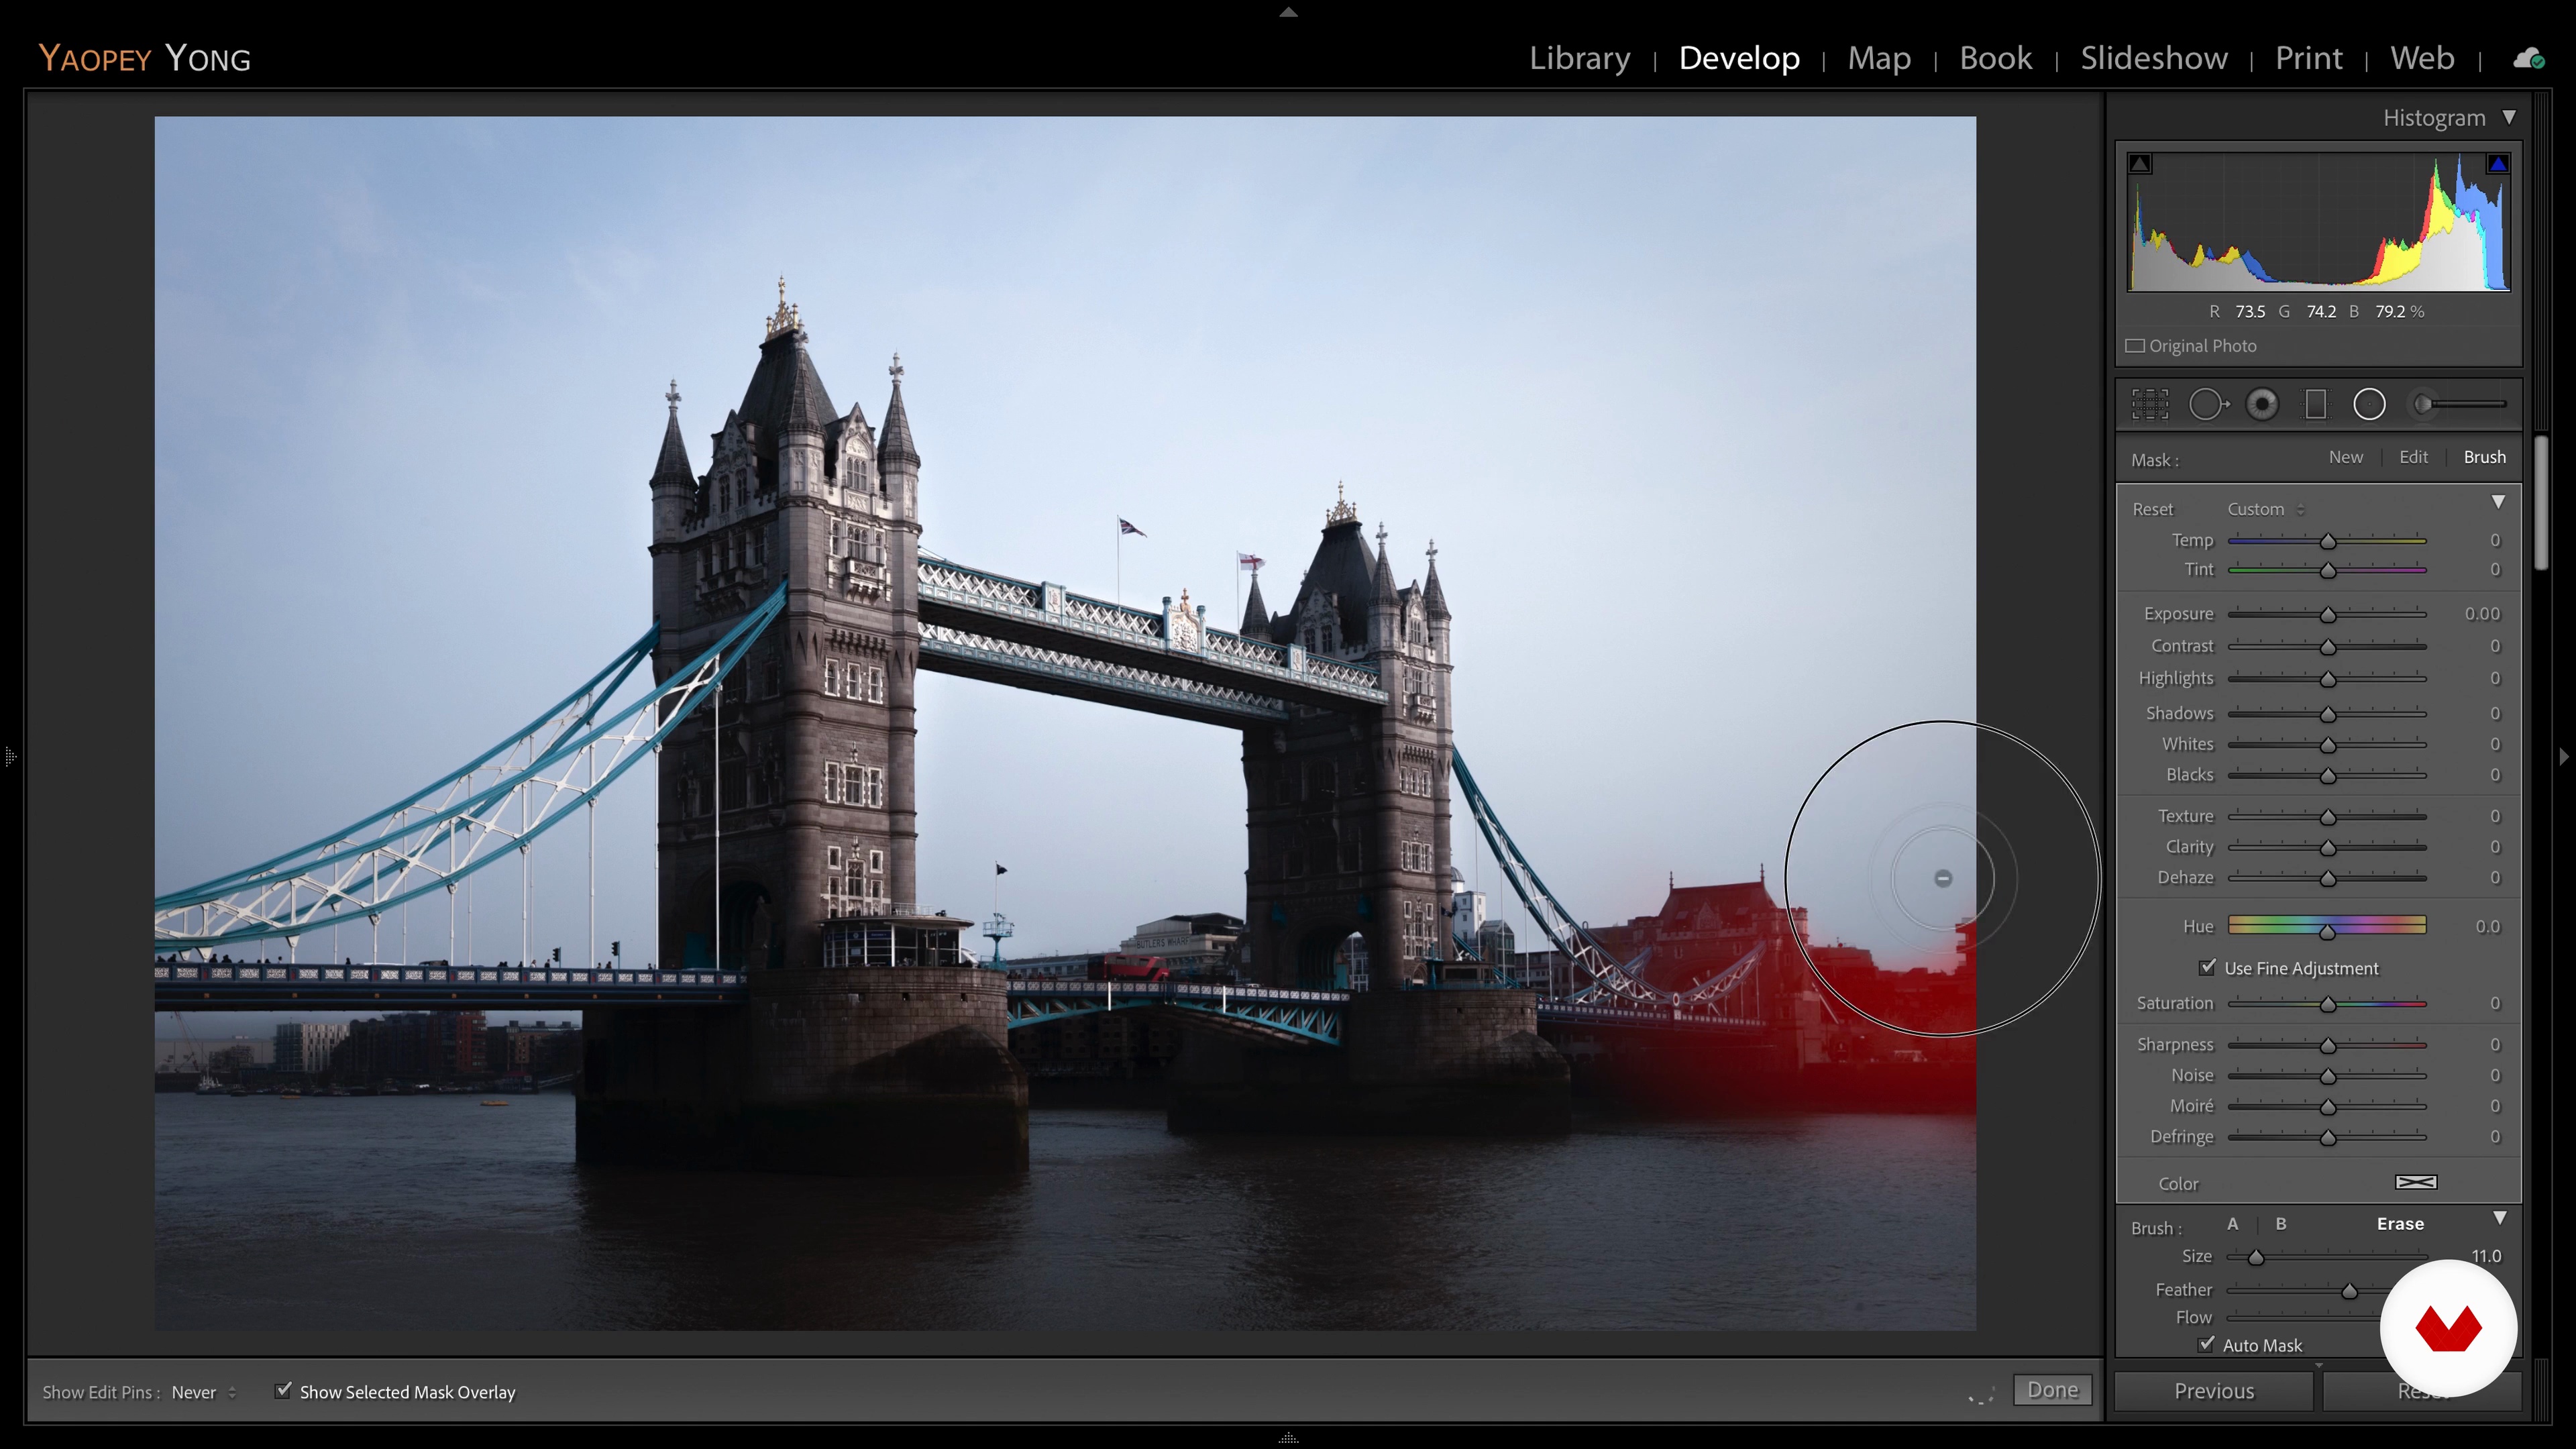Open the Color swatch picker
The height and width of the screenshot is (1449, 2576).
(x=2416, y=1182)
